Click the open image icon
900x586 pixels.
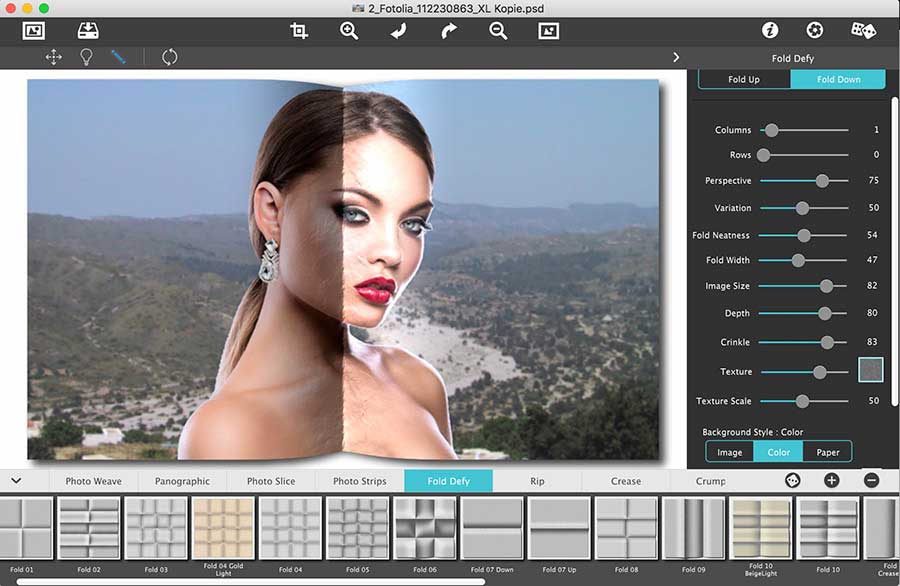(34, 31)
